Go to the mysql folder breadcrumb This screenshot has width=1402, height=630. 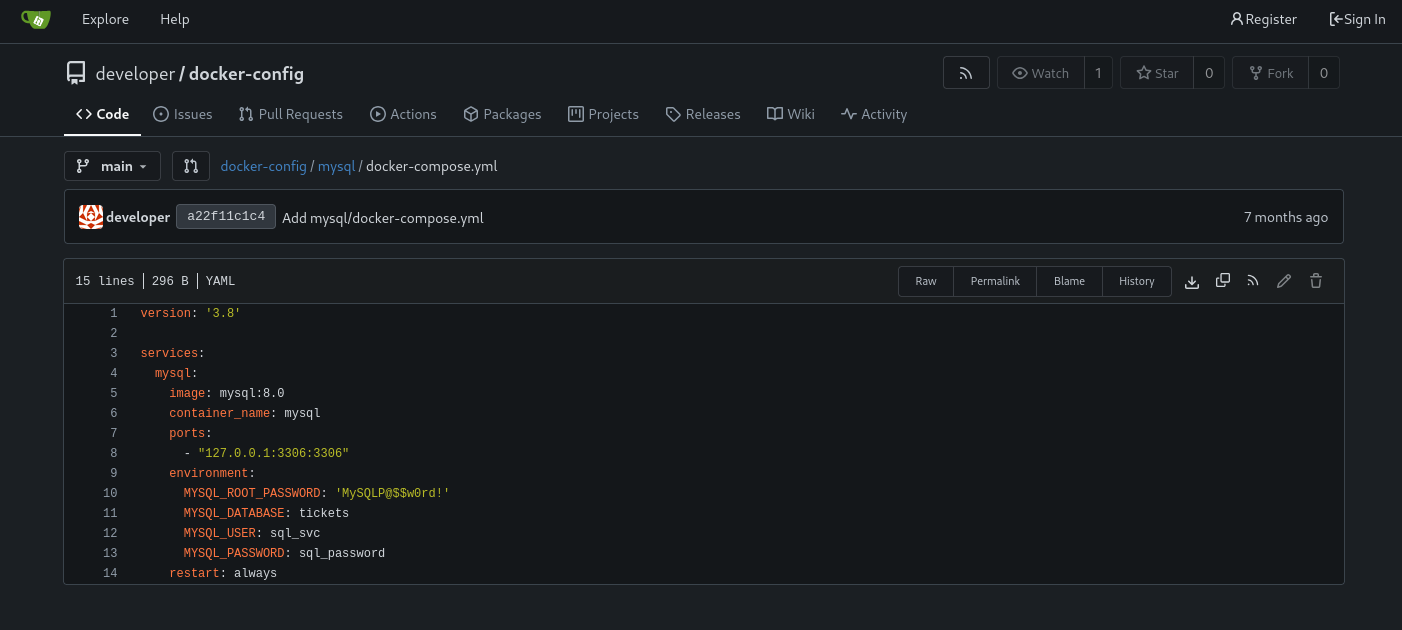click(x=336, y=166)
